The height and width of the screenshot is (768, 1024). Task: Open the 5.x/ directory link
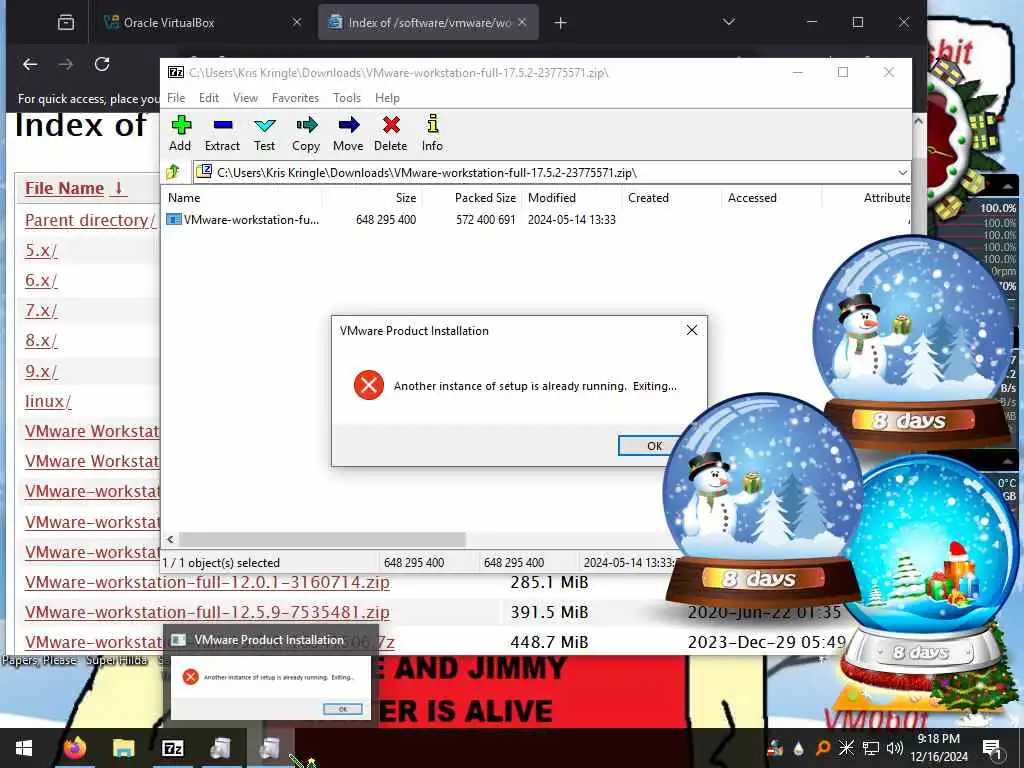[41, 250]
